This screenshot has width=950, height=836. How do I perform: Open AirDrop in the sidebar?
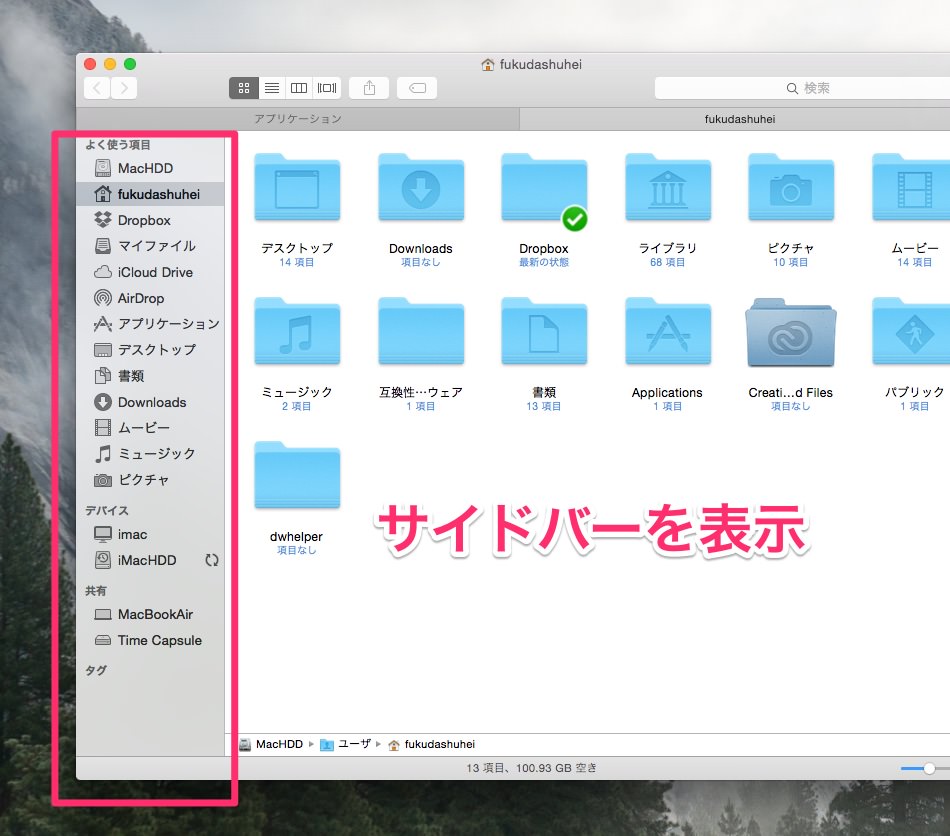coord(150,298)
